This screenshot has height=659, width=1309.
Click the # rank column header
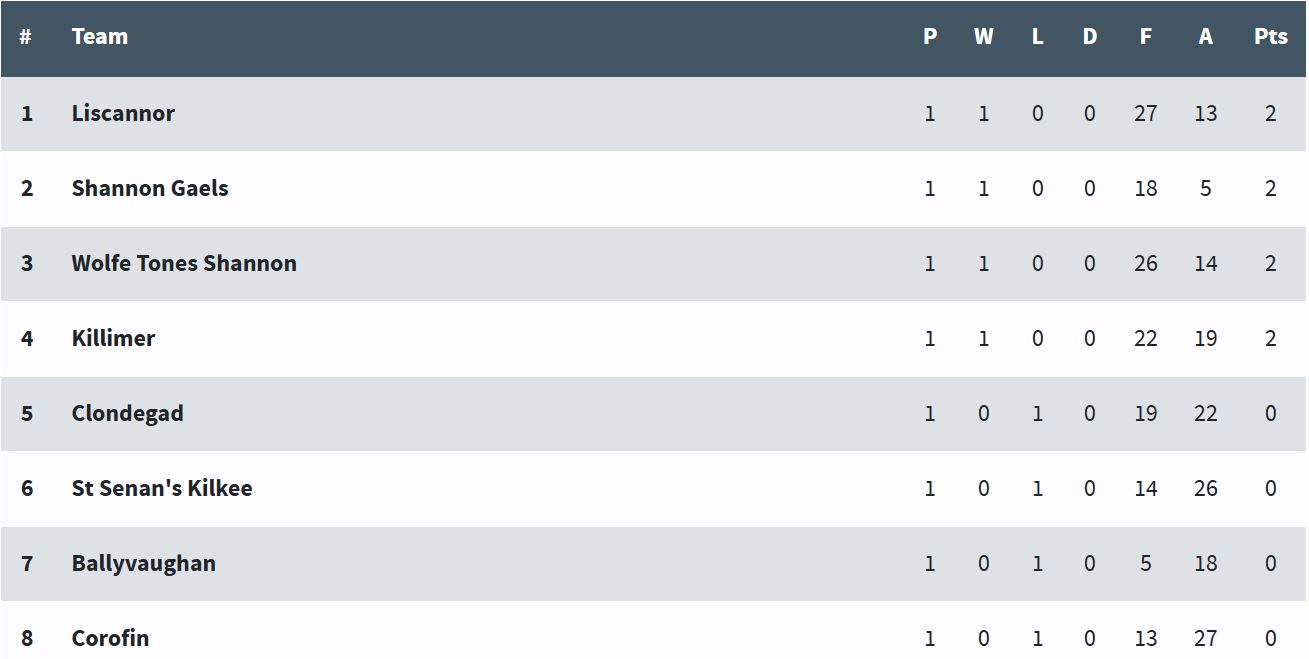(26, 37)
